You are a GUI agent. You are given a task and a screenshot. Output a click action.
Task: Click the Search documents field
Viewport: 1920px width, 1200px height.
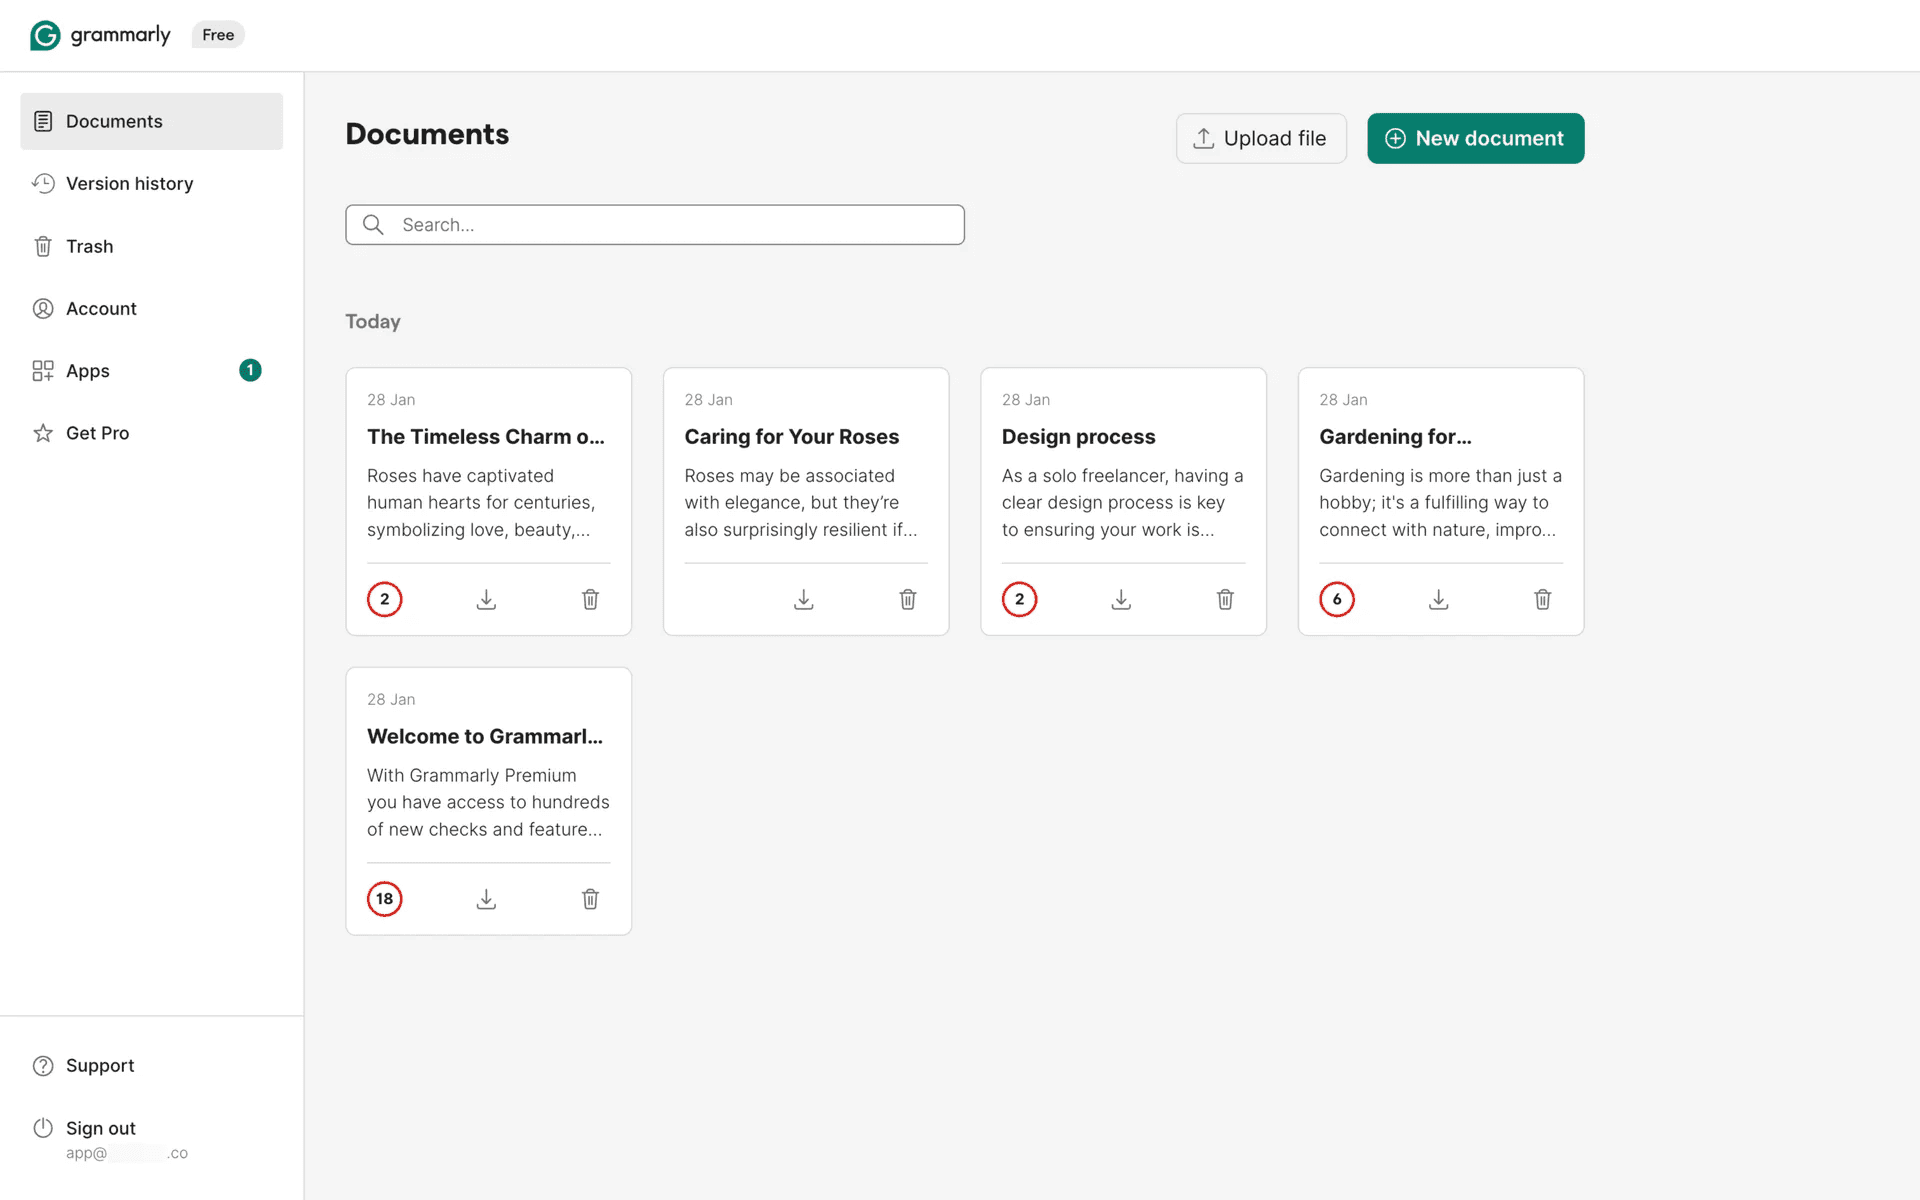click(x=670, y=225)
